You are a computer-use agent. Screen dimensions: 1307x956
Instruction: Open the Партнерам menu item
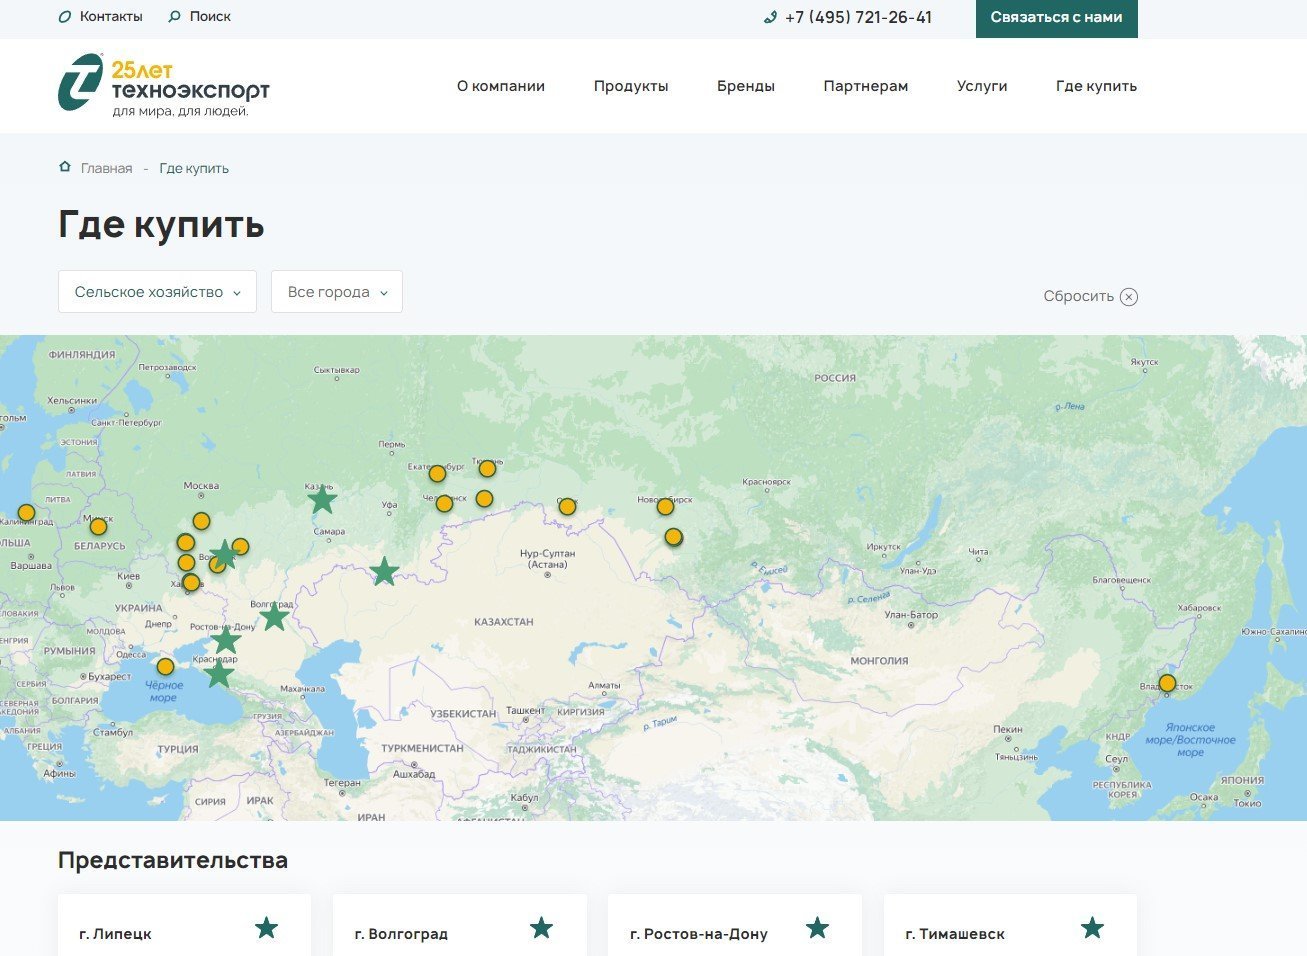(x=865, y=86)
